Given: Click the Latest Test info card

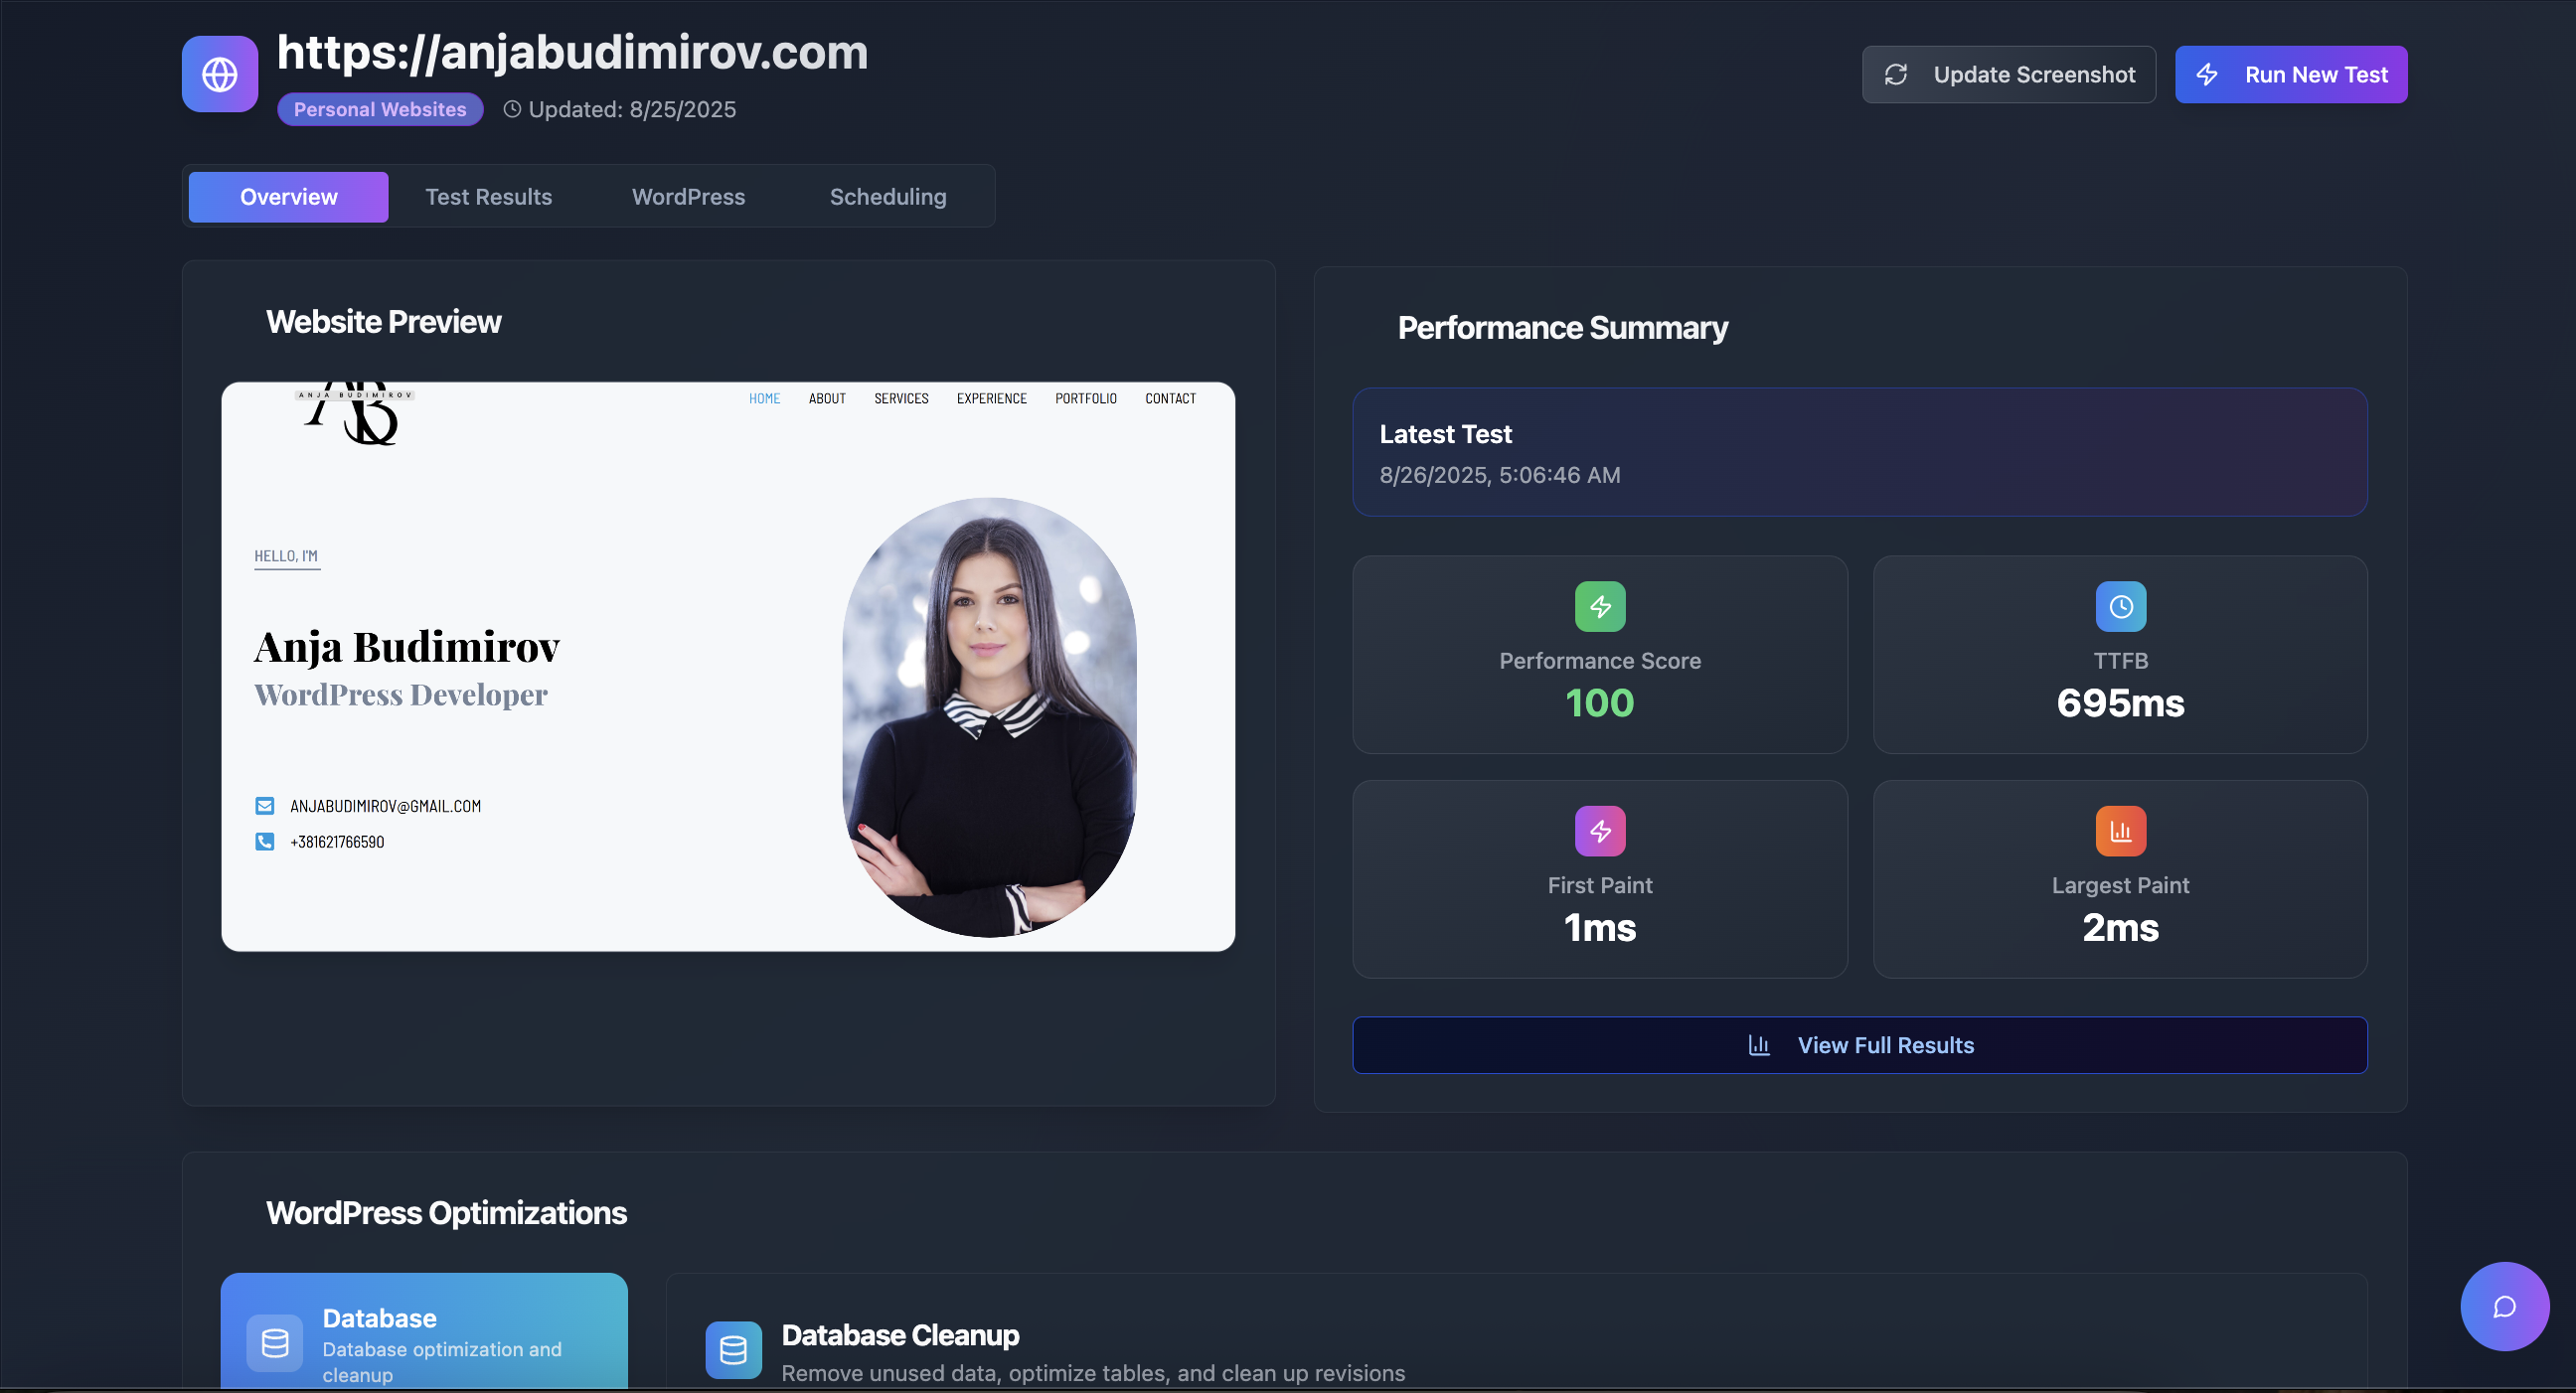Looking at the screenshot, I should (x=1859, y=452).
